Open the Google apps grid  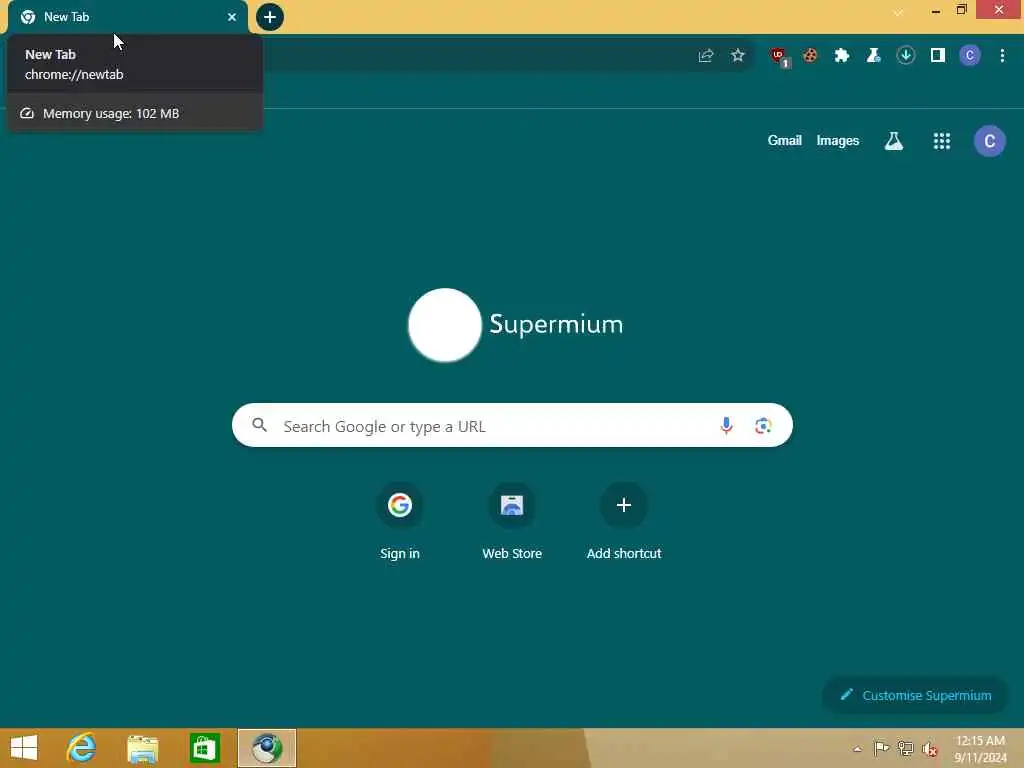pos(942,141)
